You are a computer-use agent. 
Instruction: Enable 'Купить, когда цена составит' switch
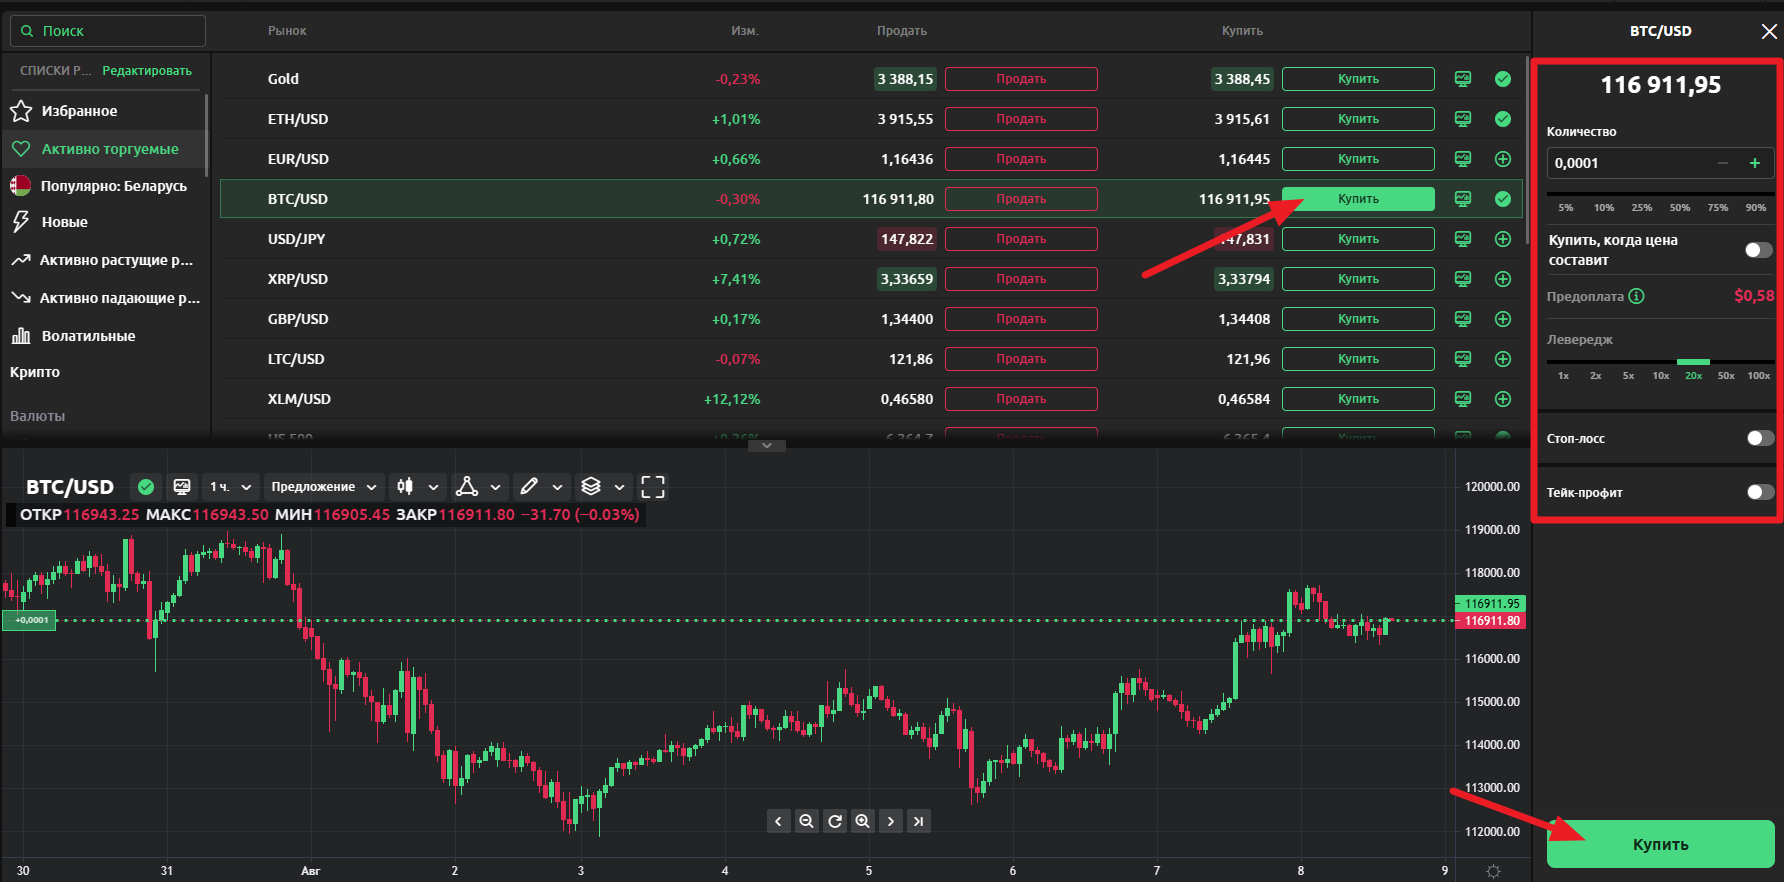1759,250
